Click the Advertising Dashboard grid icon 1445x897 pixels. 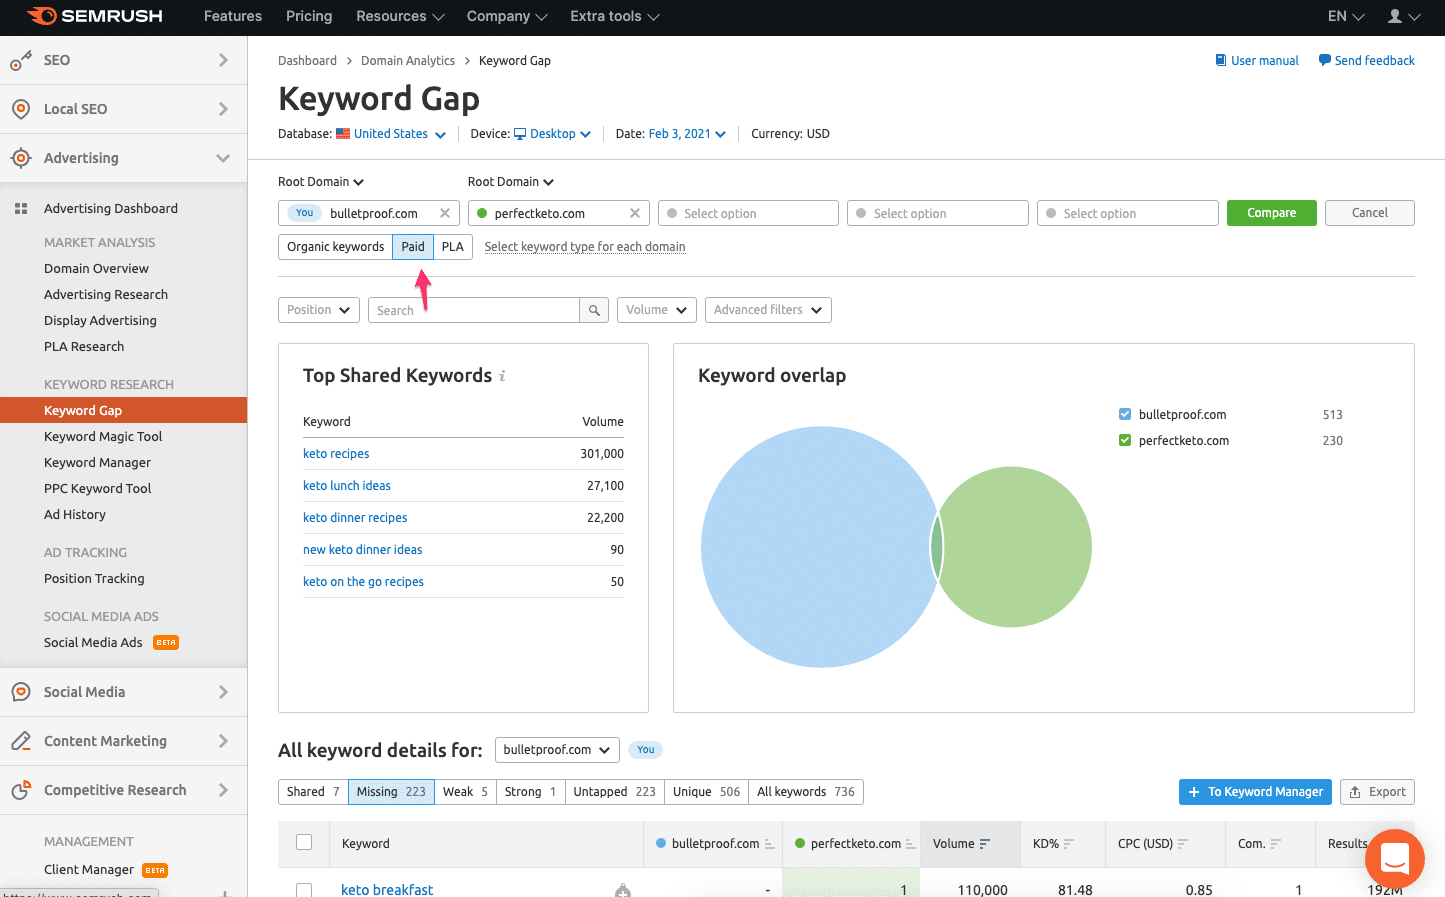point(21,209)
